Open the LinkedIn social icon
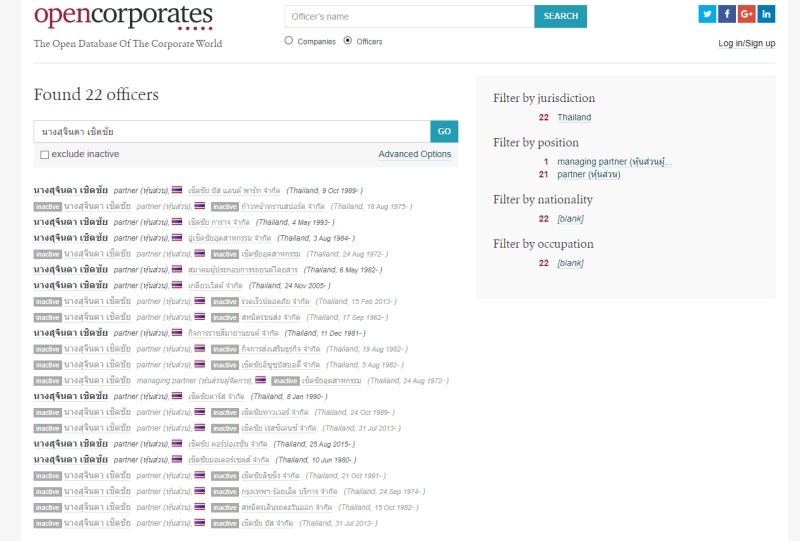Viewport: 800px width, 541px height. [767, 14]
